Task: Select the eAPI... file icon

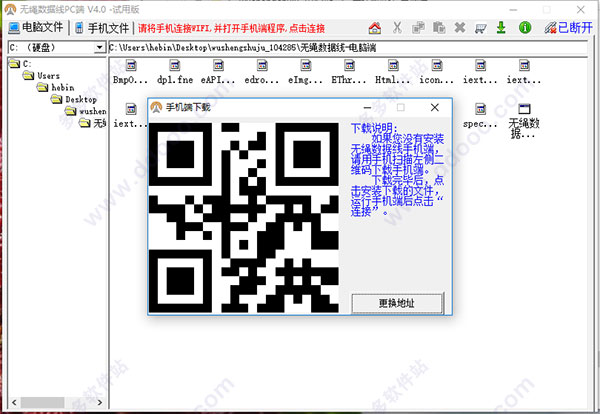Action: (218, 72)
